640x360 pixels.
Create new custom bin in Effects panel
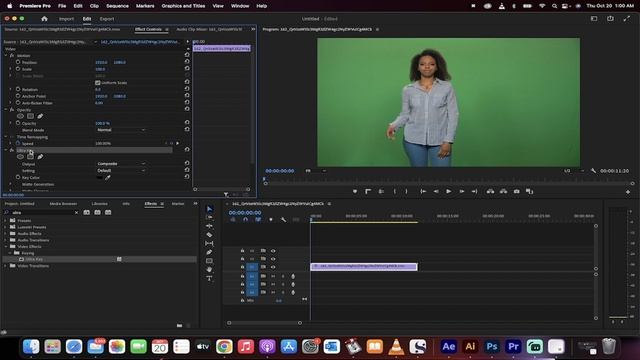(x=180, y=325)
